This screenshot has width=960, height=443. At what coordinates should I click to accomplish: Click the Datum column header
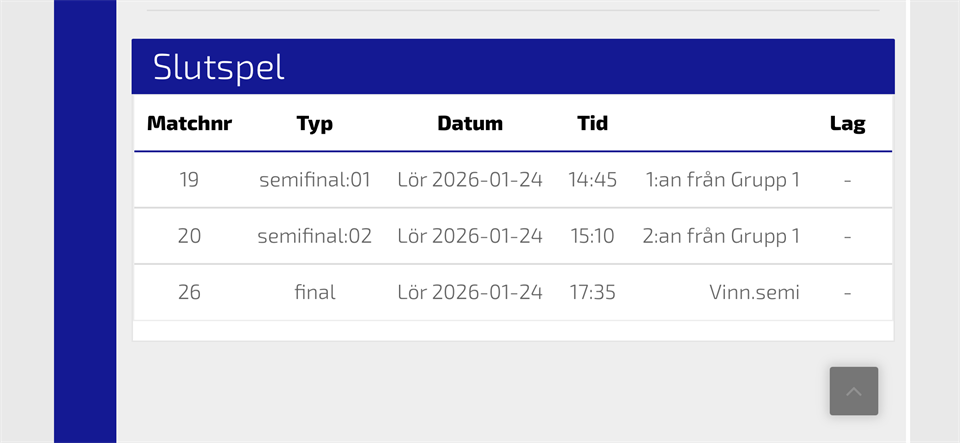[470, 124]
